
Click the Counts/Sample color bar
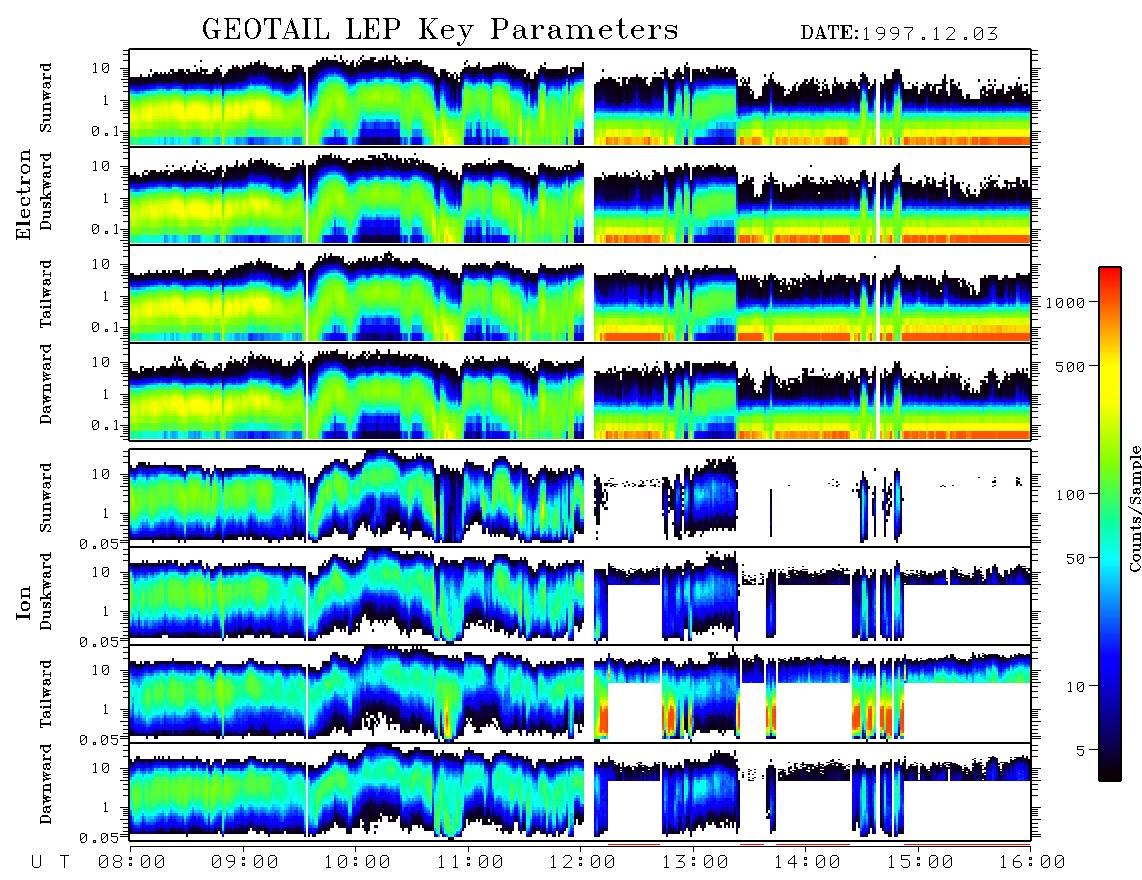[x=1109, y=524]
